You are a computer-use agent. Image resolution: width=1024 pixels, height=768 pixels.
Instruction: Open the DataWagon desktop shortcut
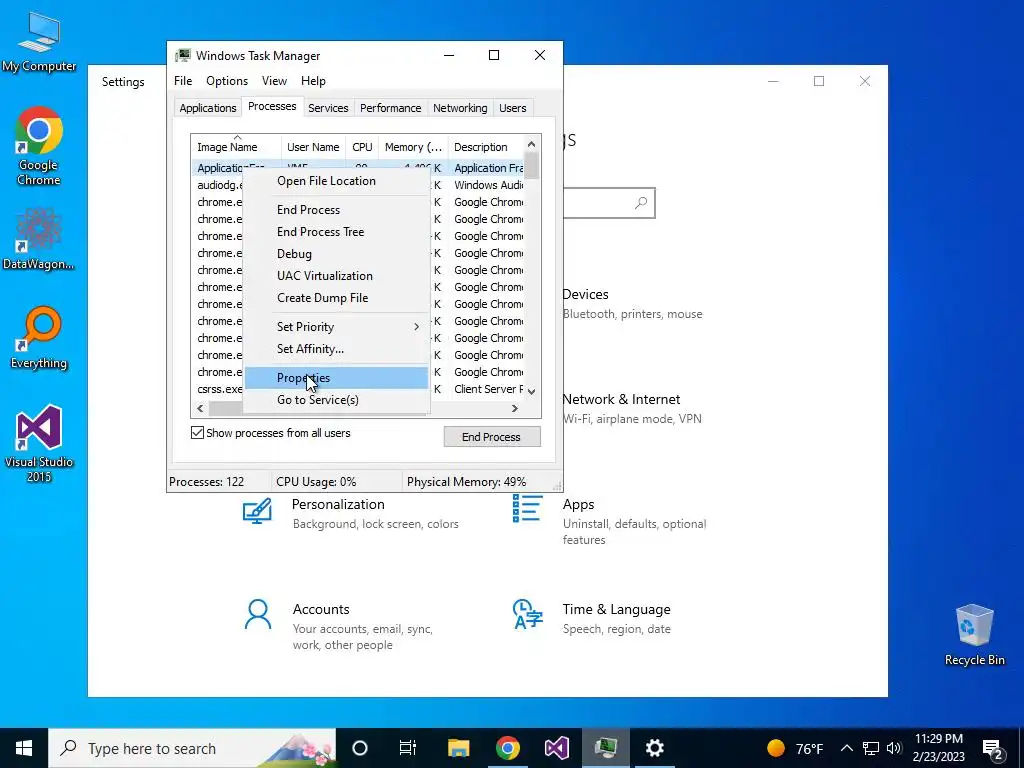tap(39, 239)
